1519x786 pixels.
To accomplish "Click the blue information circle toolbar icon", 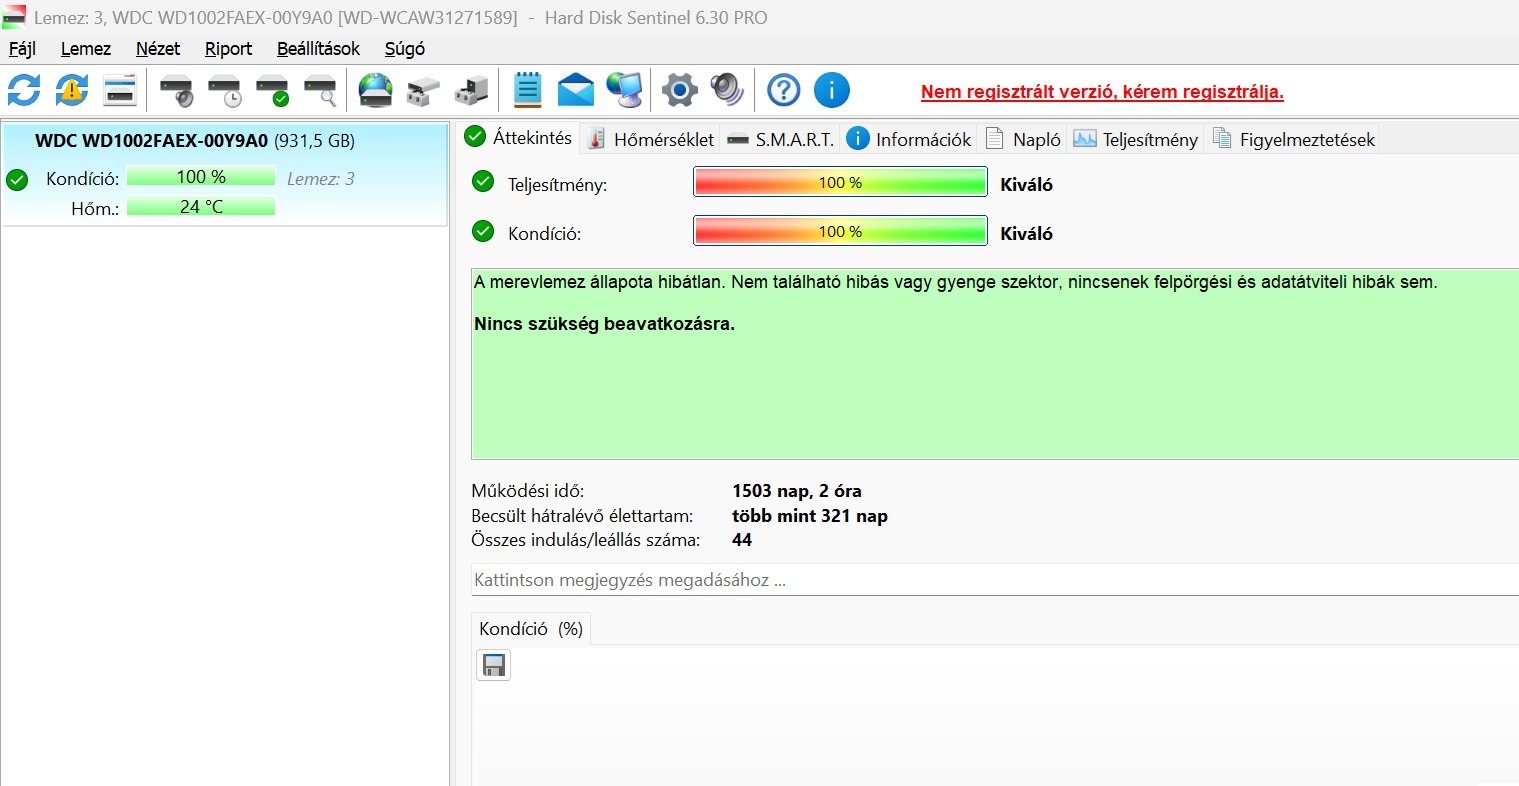I will point(832,90).
